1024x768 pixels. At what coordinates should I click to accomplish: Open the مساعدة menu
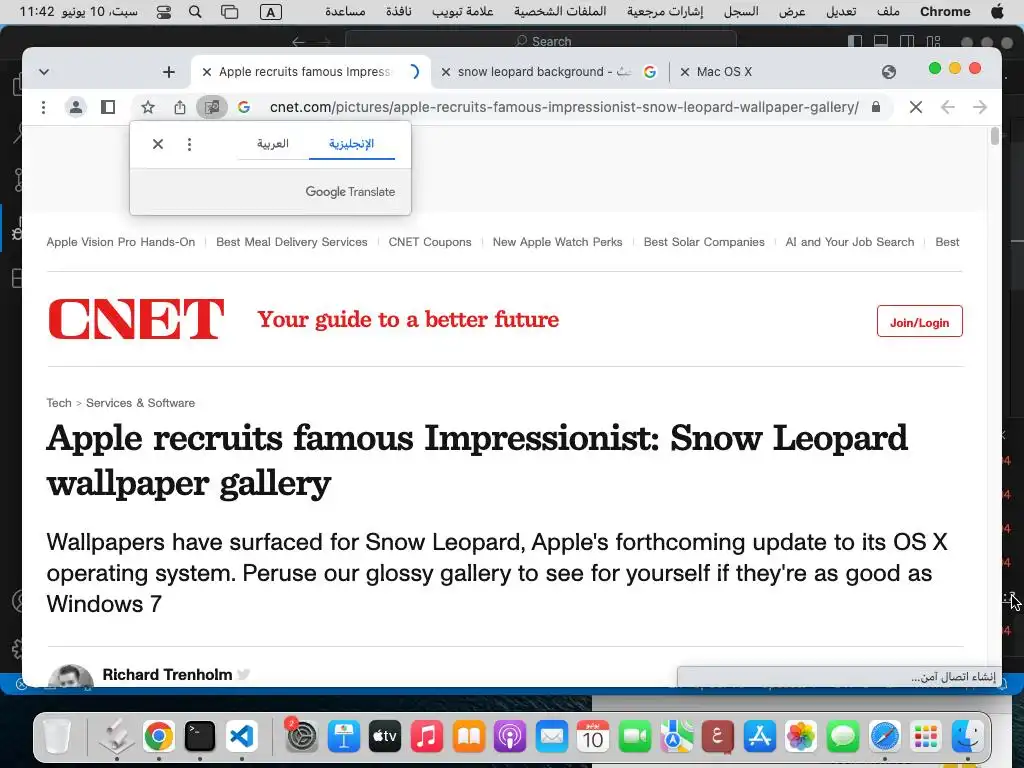click(x=345, y=12)
